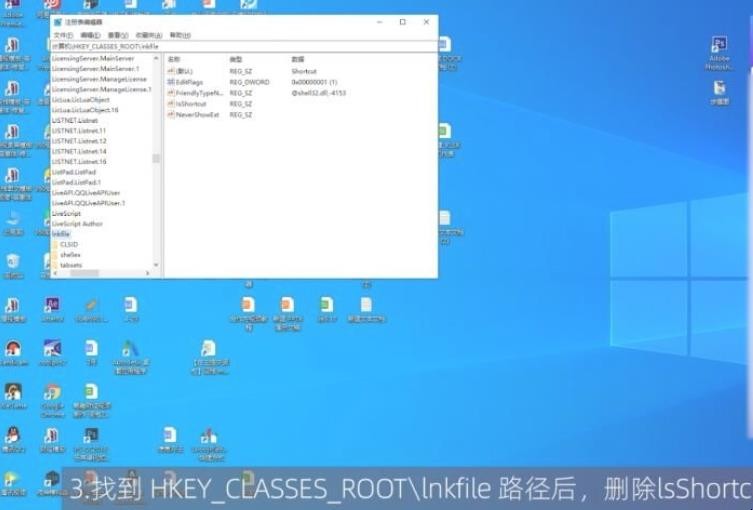753x510 pixels.
Task: Select the LISTNET.Listnet.11 key
Action: pyautogui.click(x=79, y=131)
